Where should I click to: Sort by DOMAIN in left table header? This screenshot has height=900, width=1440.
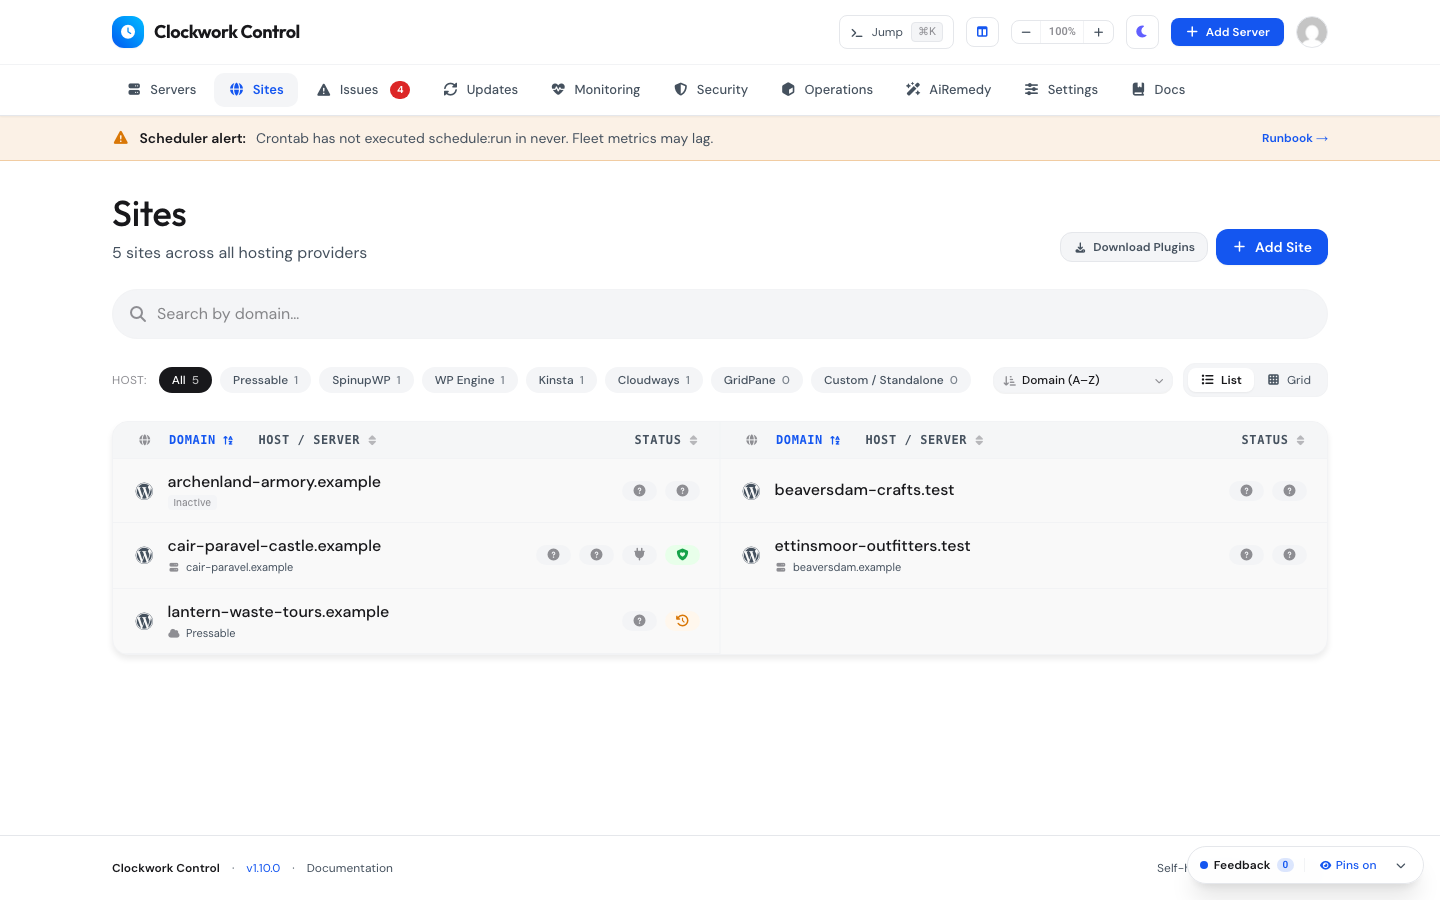(201, 440)
